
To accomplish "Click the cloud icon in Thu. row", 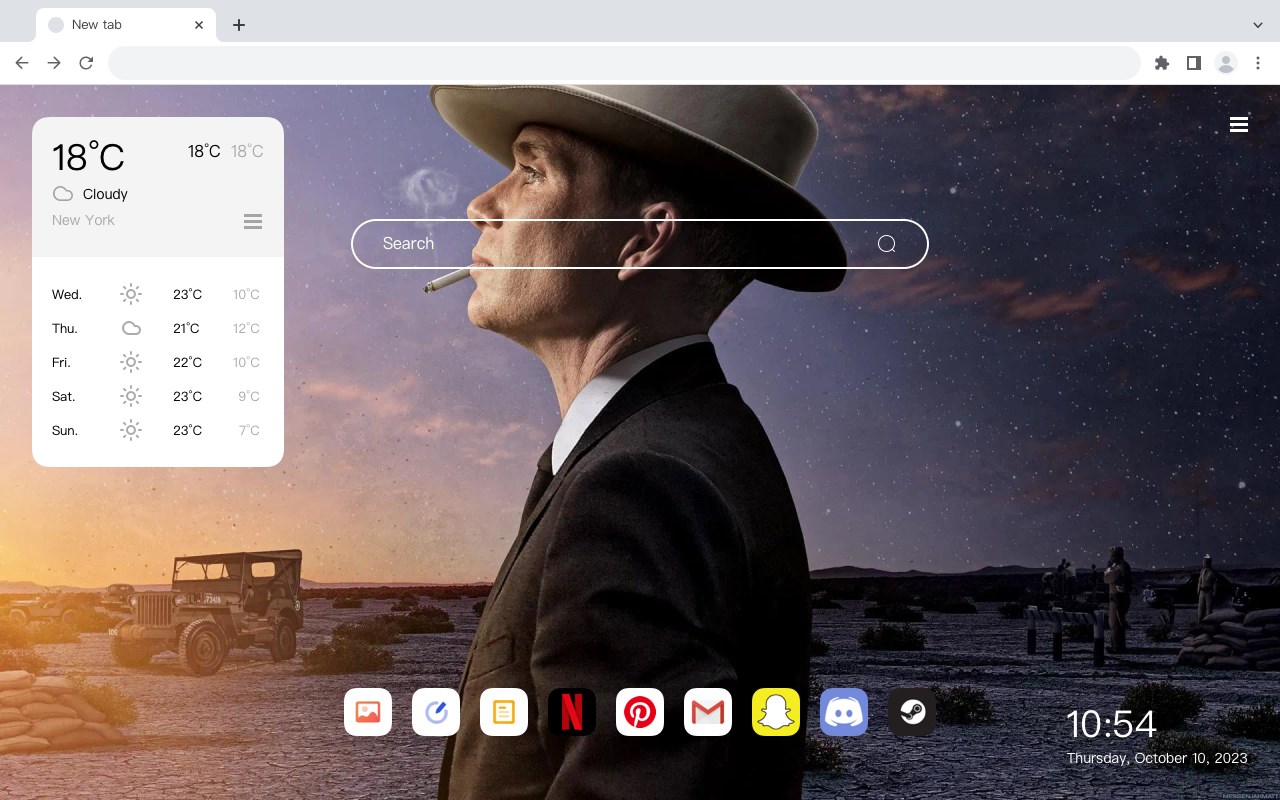I will [x=131, y=328].
